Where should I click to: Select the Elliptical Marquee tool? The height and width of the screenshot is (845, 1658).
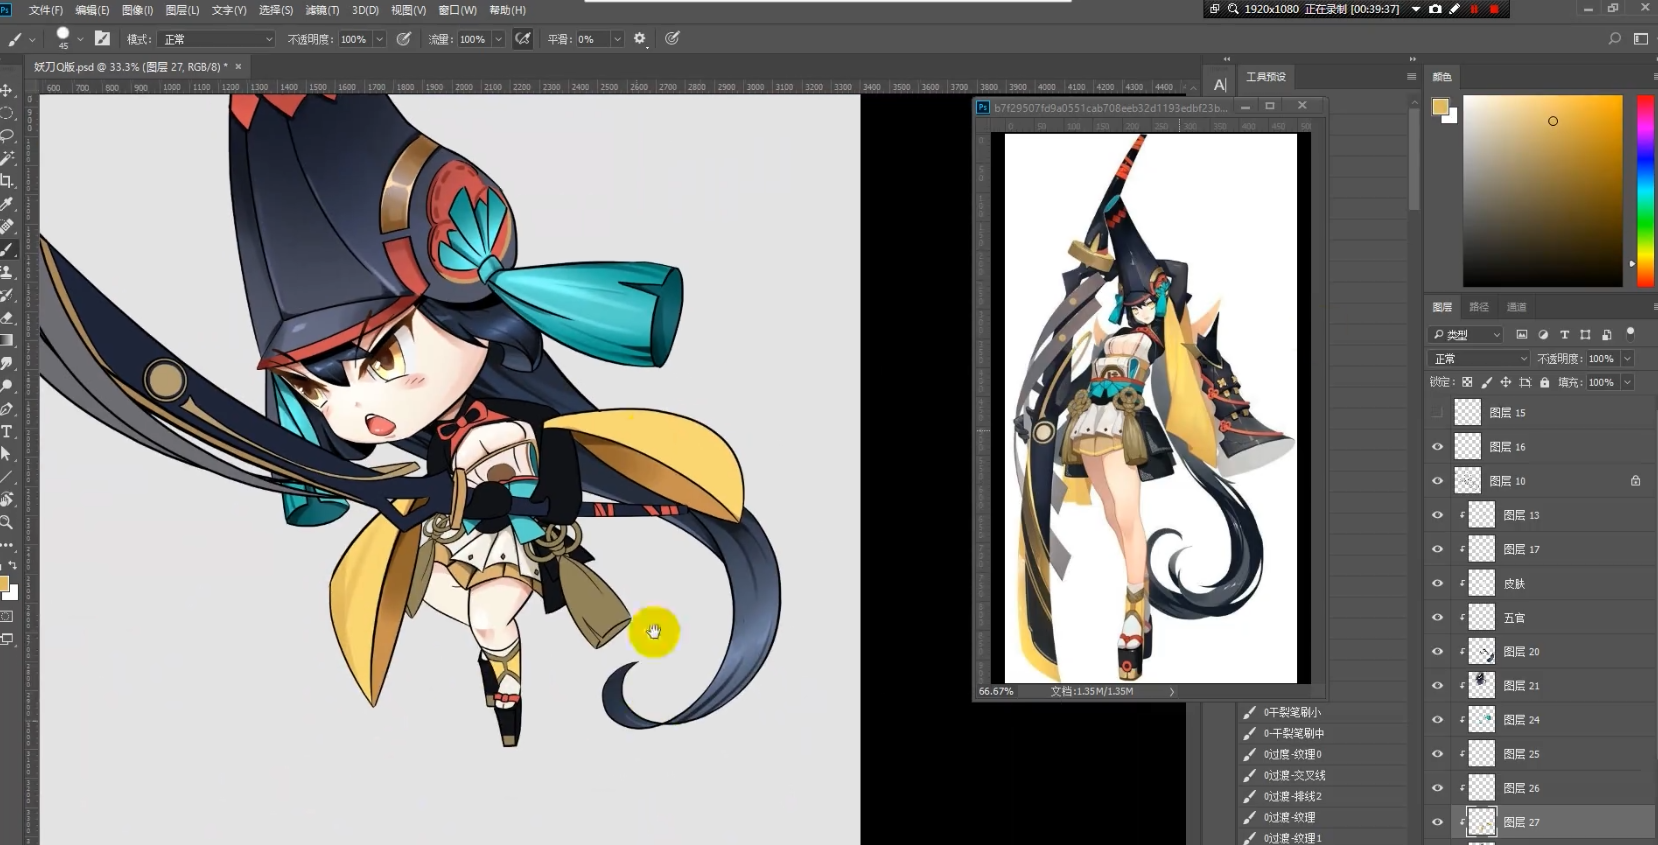(7, 113)
